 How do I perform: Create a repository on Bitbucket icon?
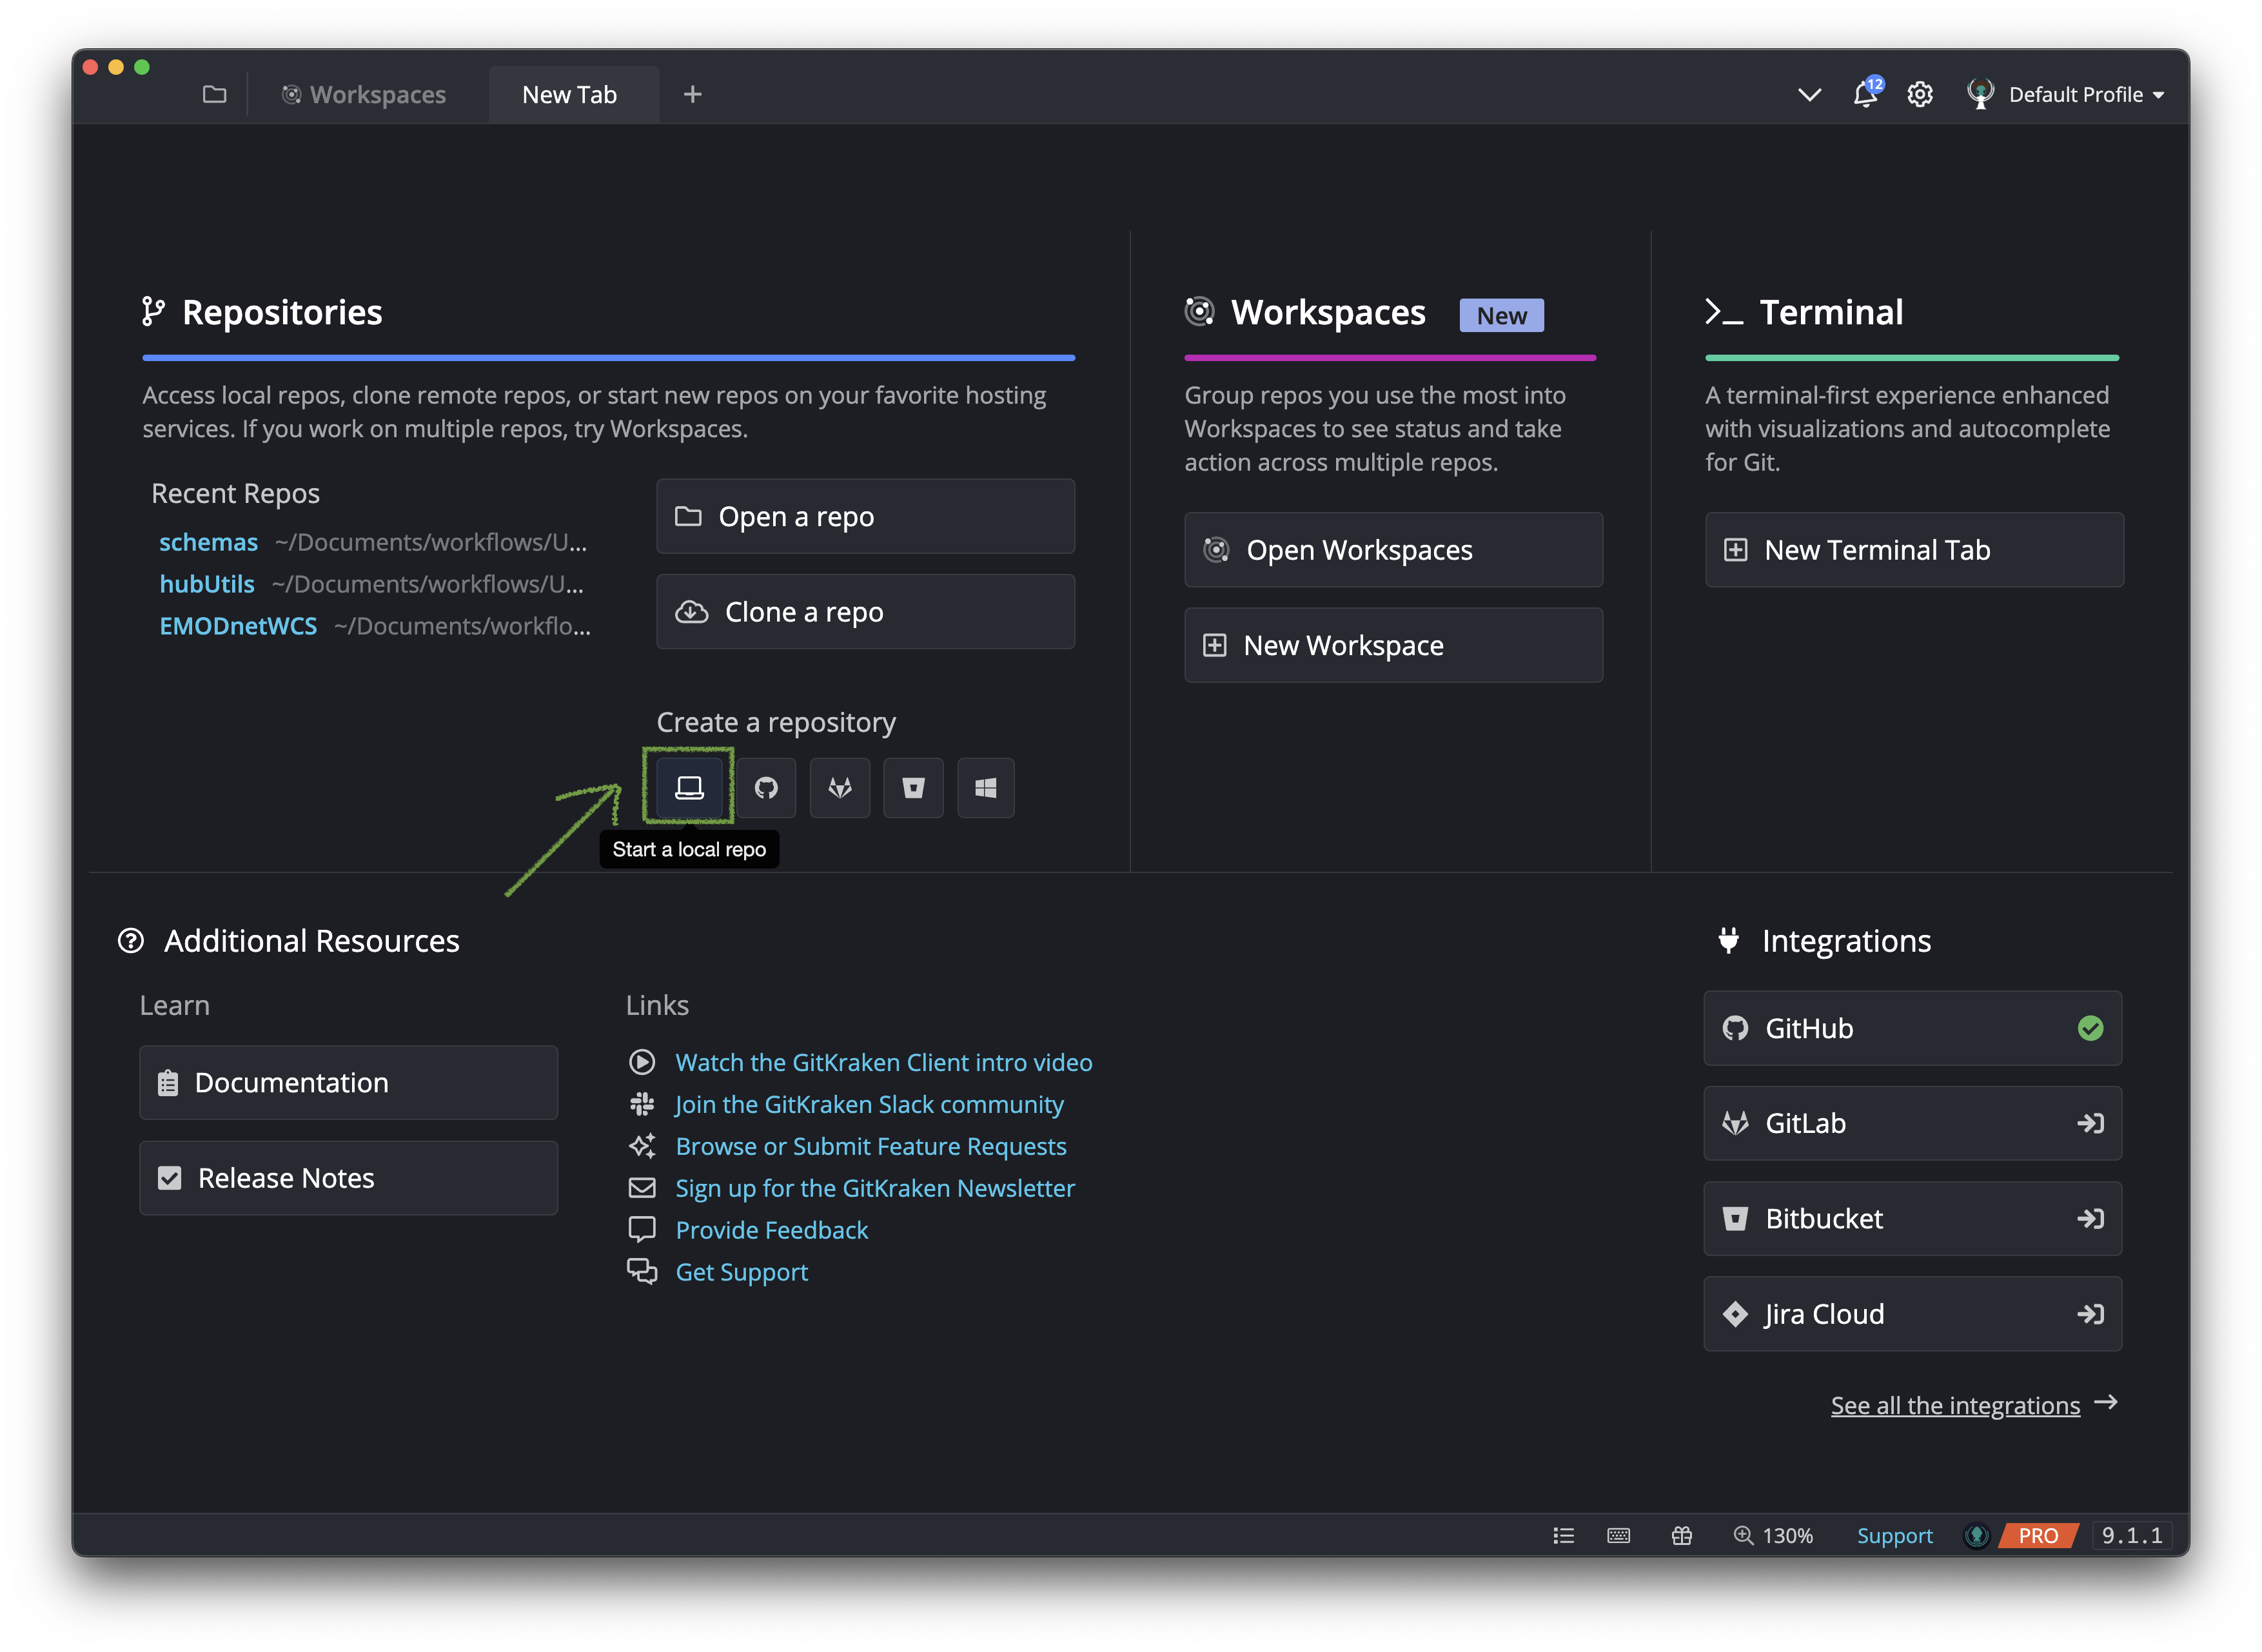913,788
